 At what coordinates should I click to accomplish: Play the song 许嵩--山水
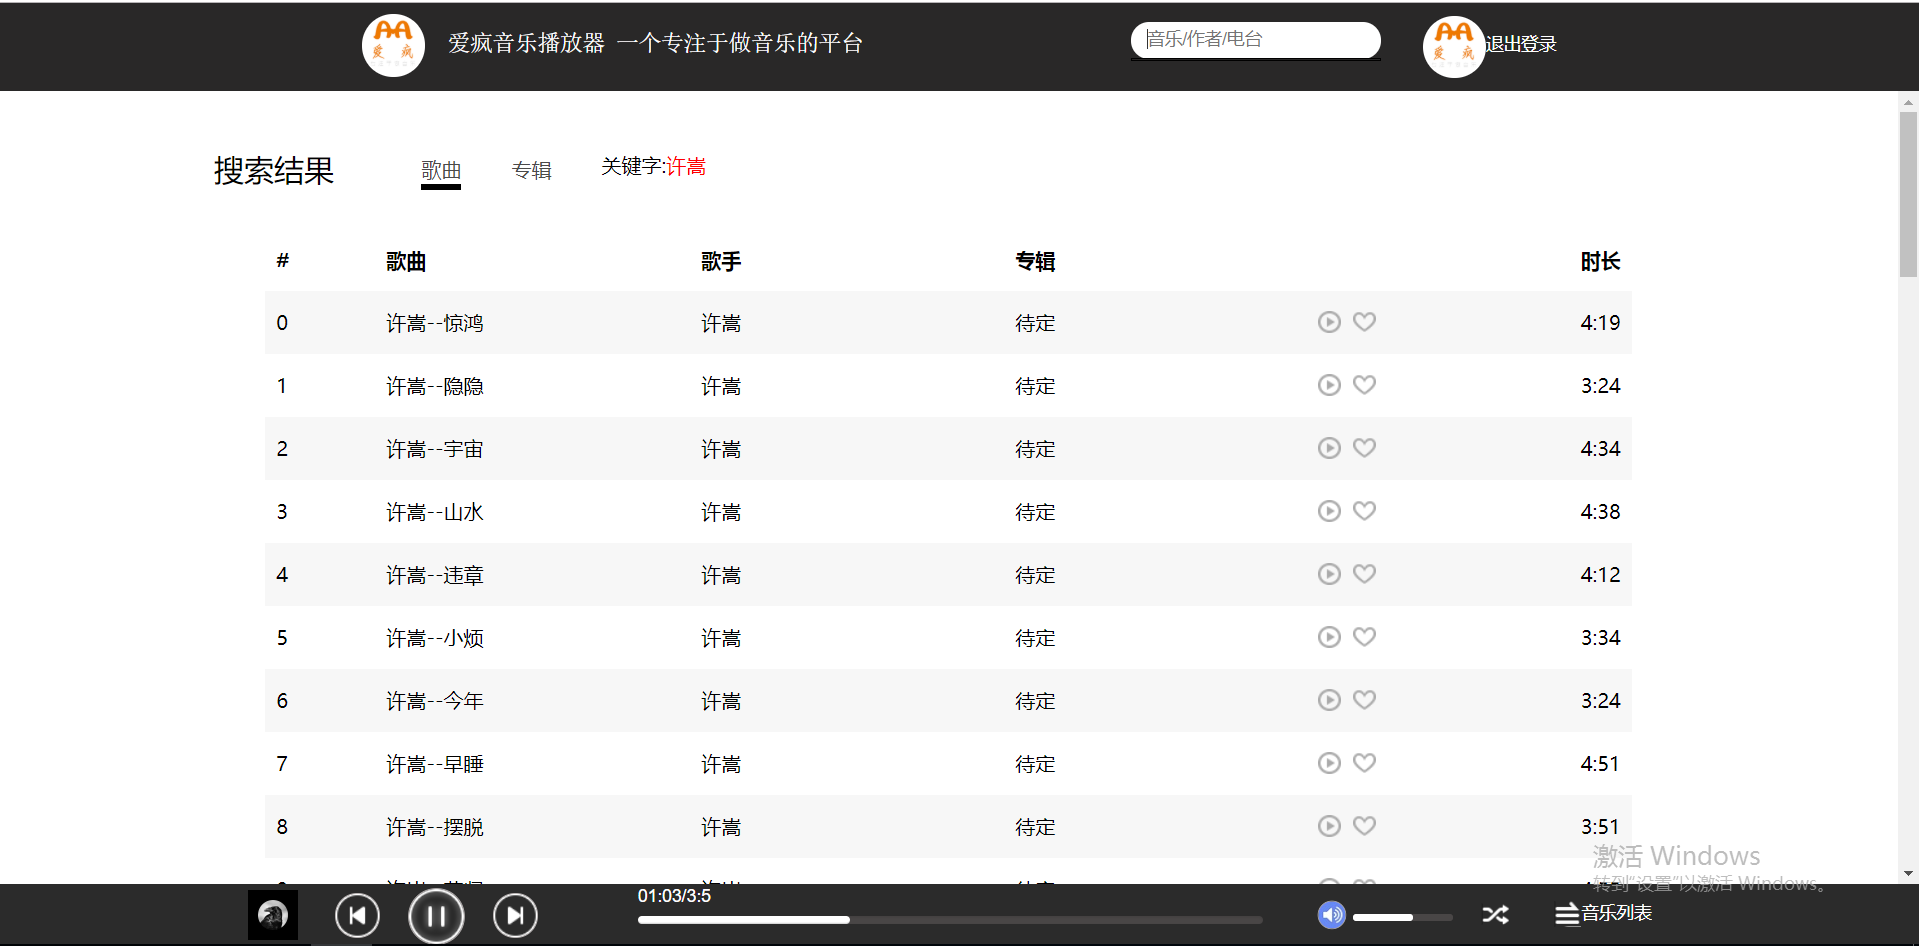coord(1329,511)
